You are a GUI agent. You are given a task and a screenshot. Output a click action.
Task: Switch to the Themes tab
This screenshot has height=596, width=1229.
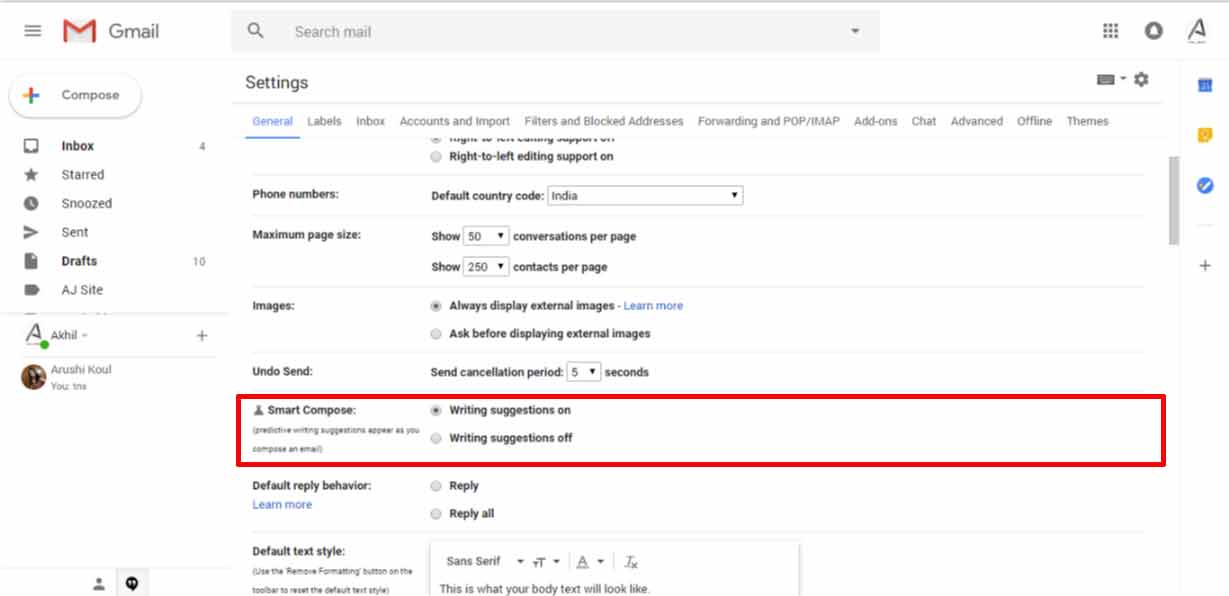1088,121
